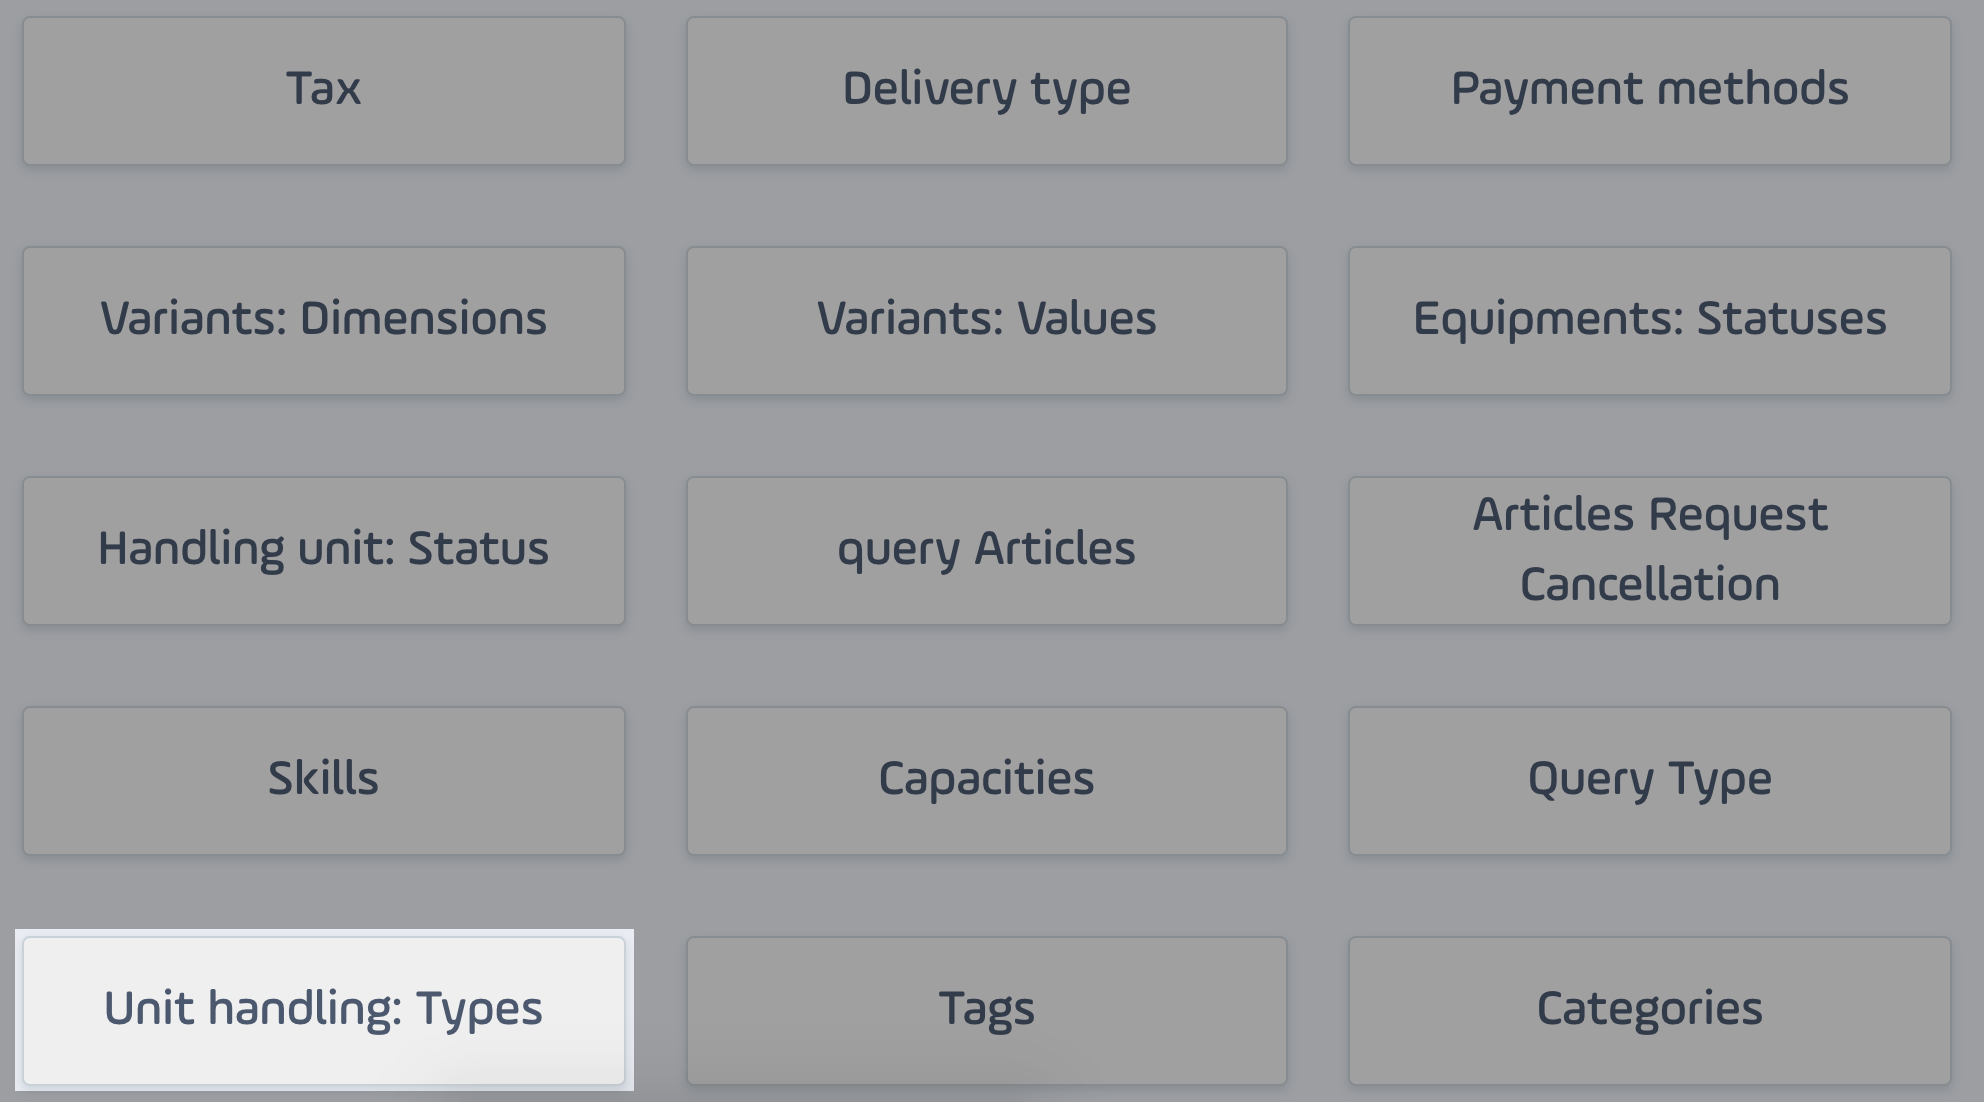Click the Query Type tile
This screenshot has height=1102, width=1984.
1650,781
